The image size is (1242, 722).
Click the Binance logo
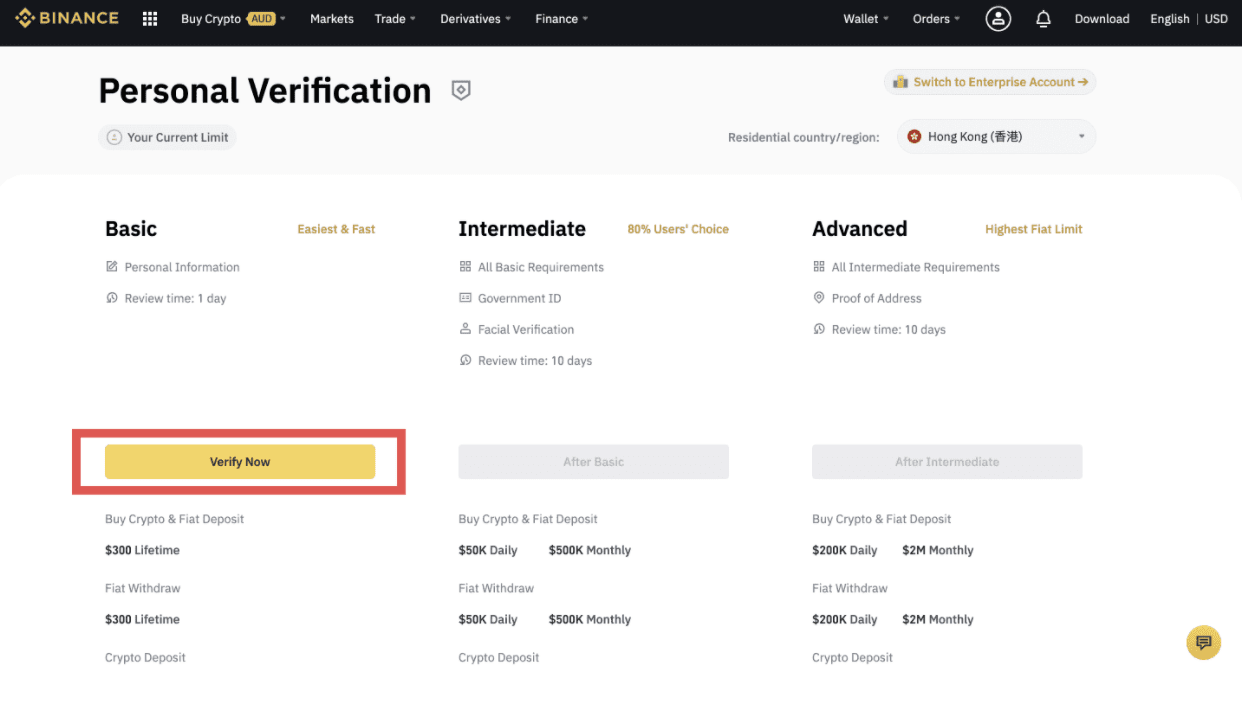pos(67,18)
